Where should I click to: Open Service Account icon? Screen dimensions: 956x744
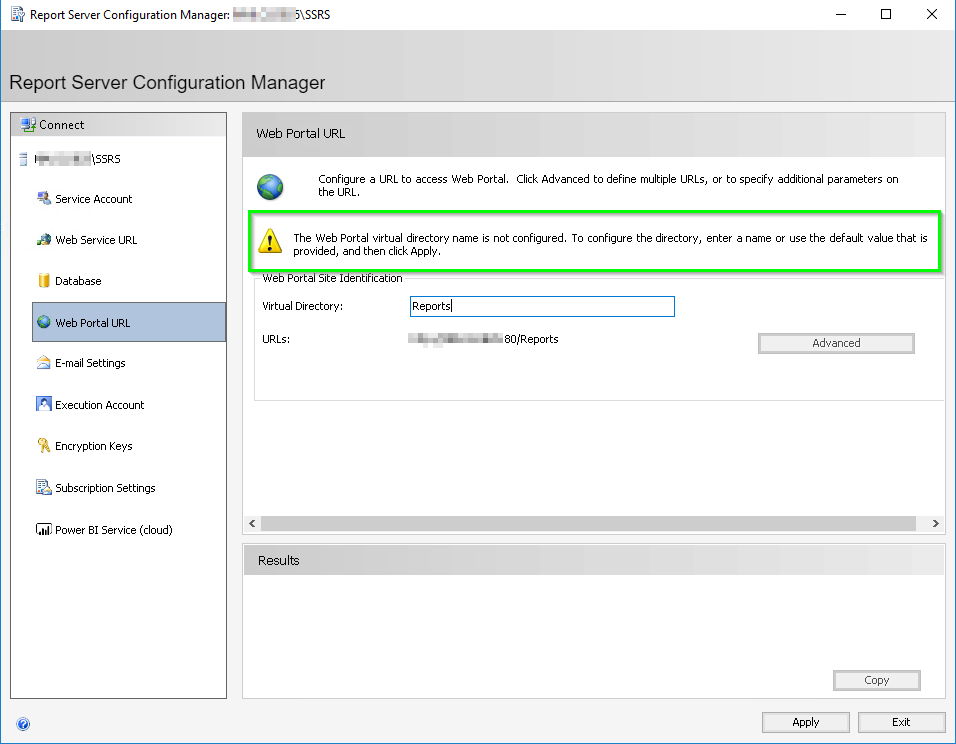pos(44,198)
